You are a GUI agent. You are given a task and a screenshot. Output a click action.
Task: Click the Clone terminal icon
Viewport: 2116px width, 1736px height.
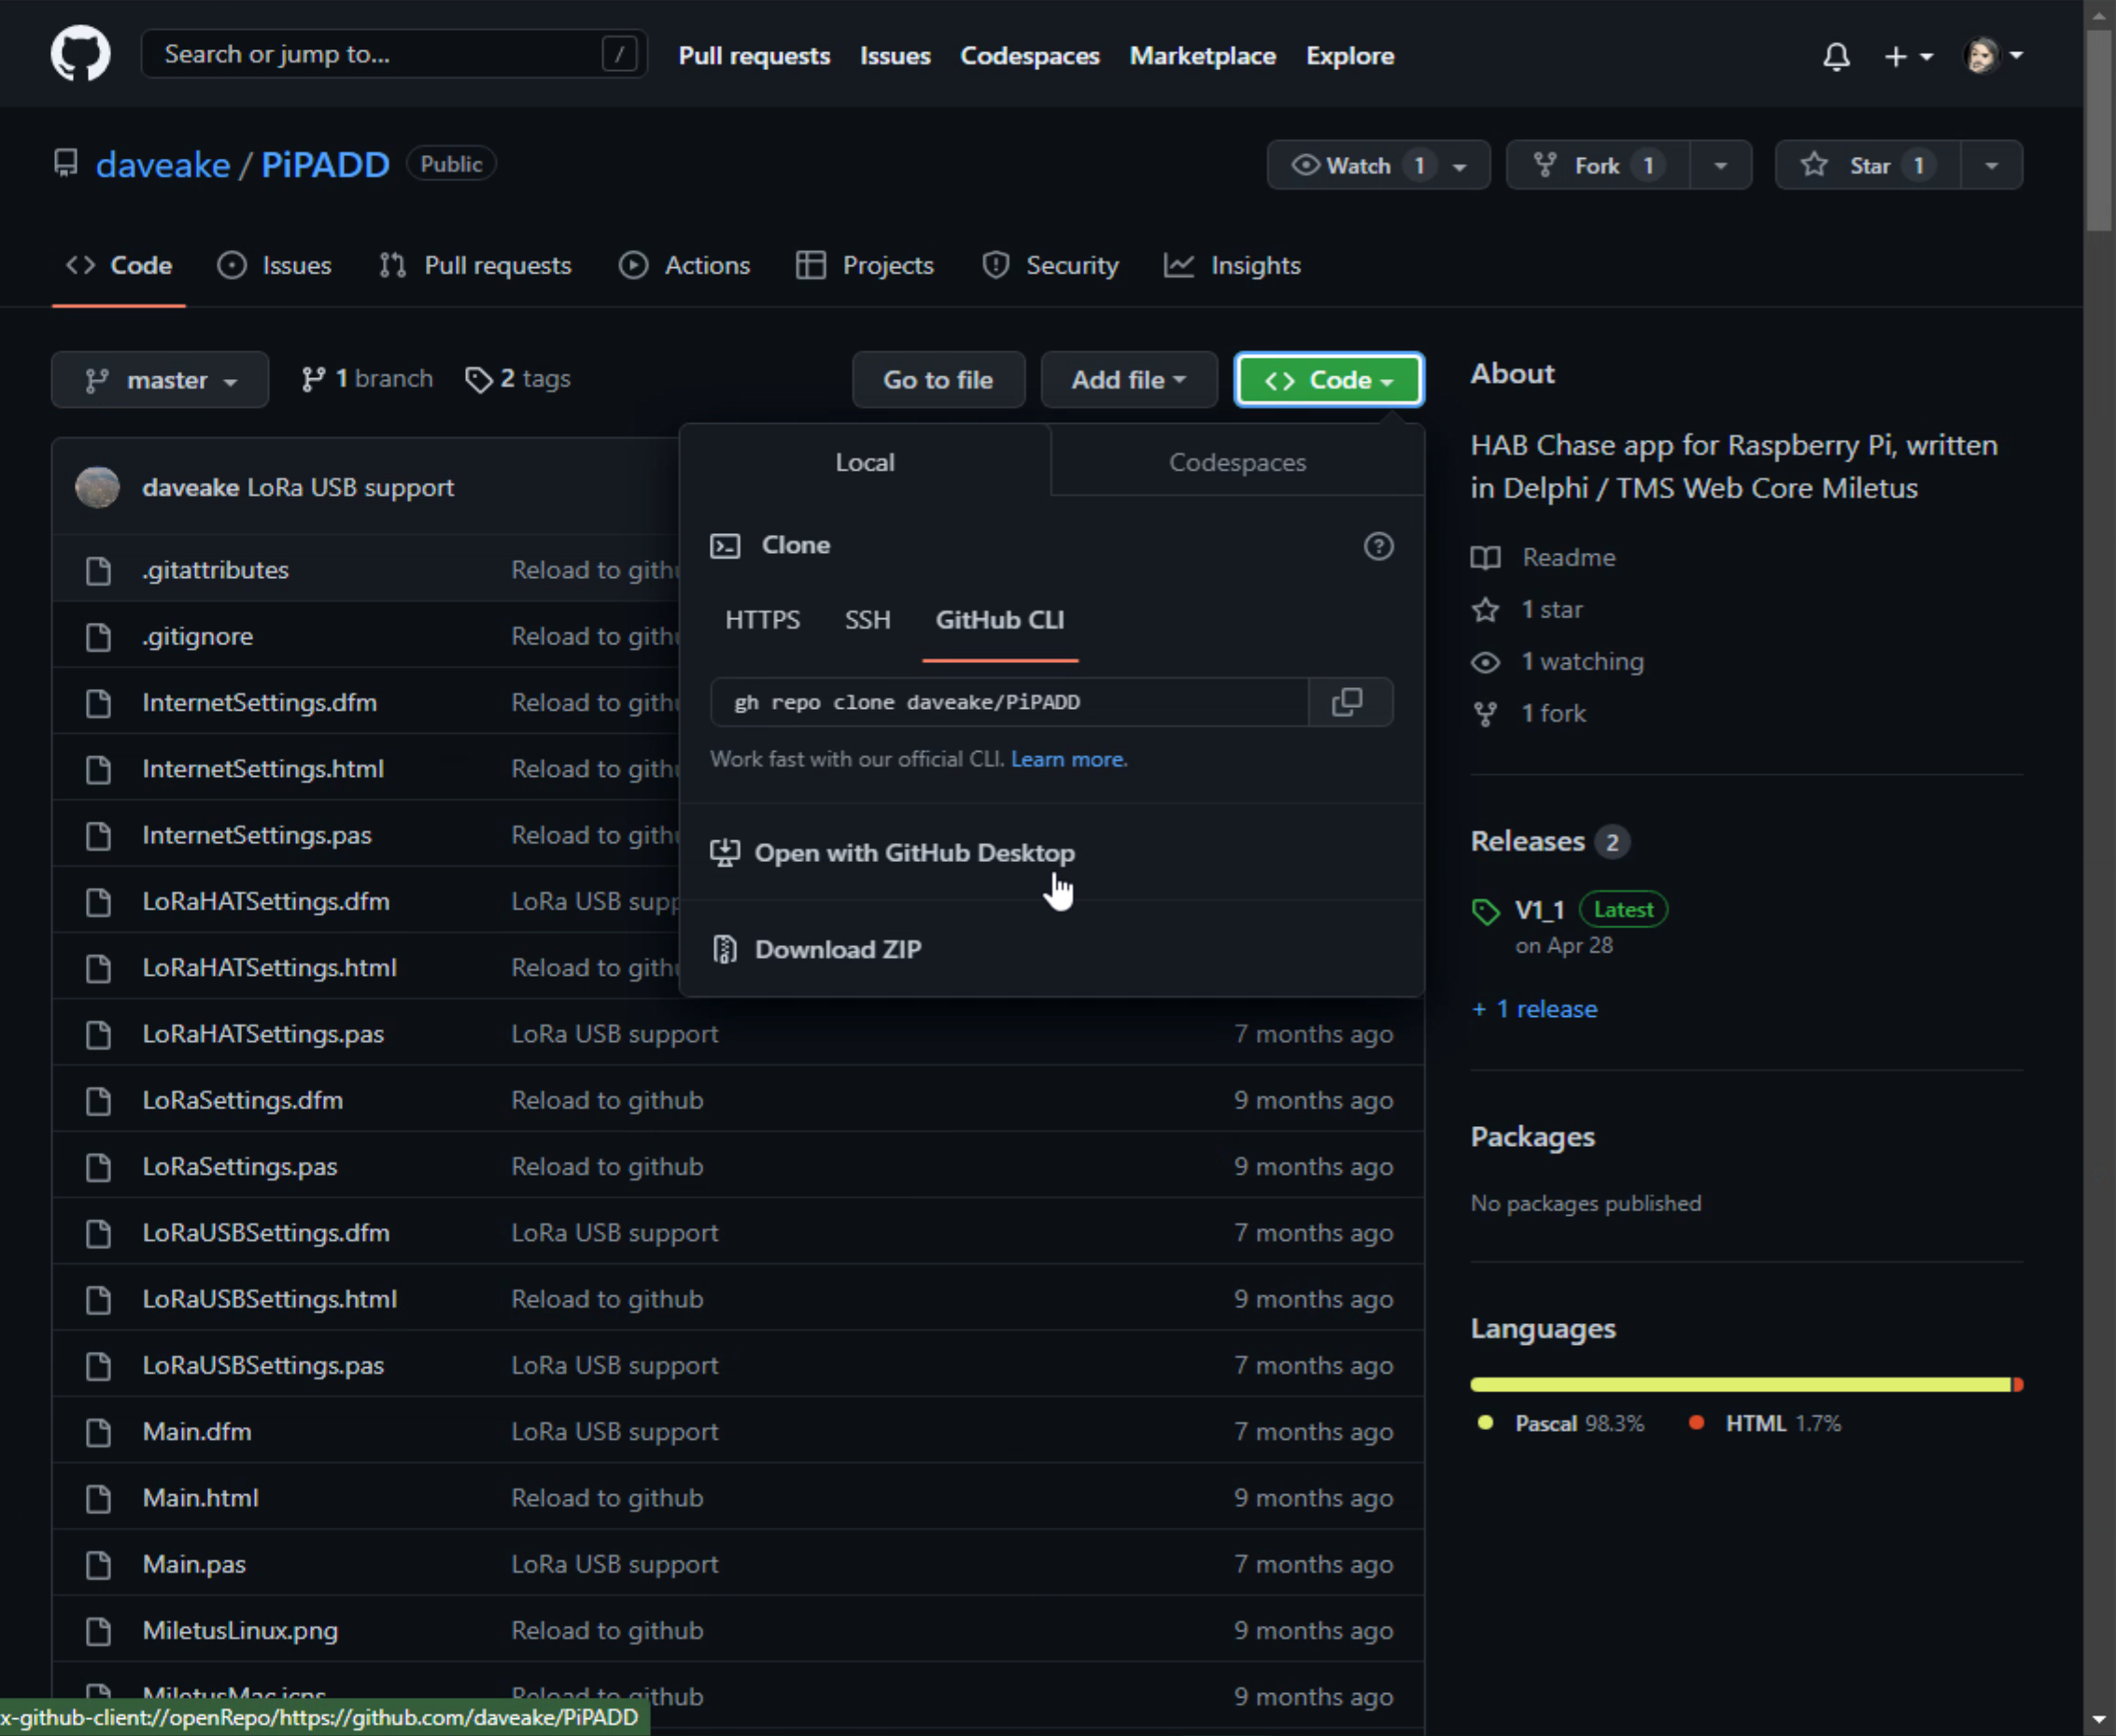coord(725,546)
